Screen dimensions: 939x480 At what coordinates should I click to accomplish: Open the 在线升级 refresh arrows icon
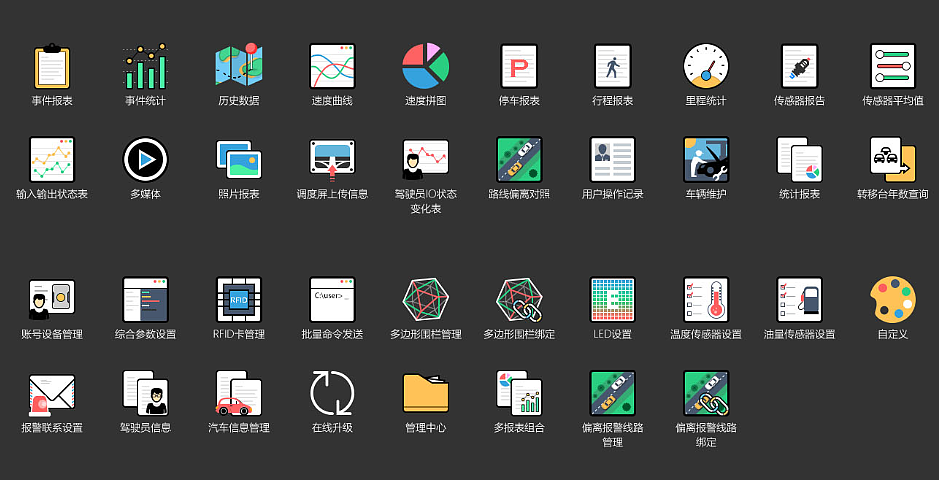[x=332, y=393]
